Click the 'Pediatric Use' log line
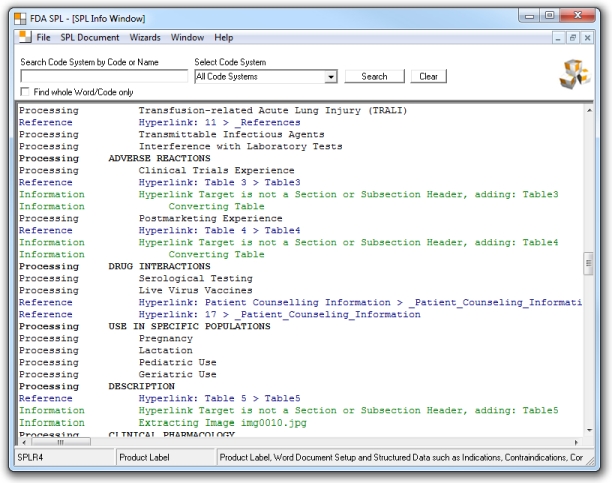This screenshot has width=612, height=483. (178, 362)
